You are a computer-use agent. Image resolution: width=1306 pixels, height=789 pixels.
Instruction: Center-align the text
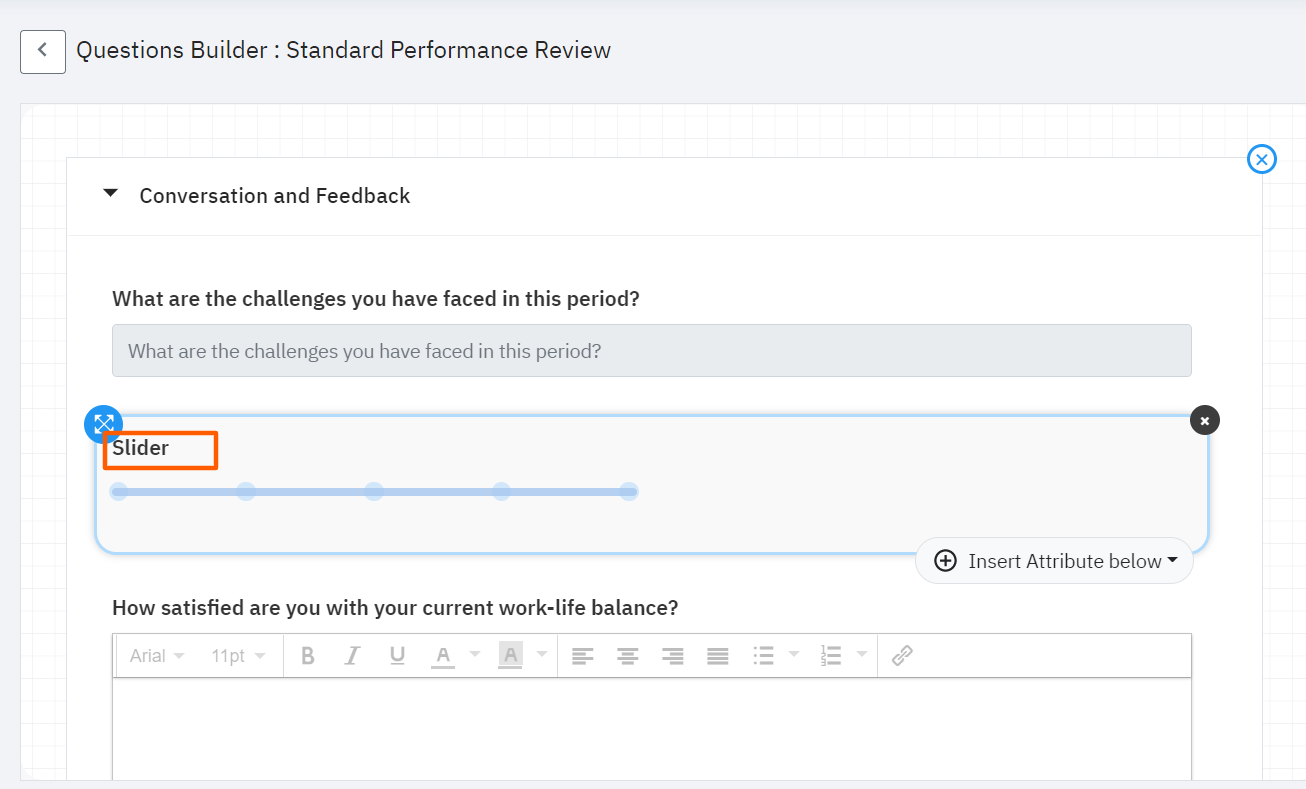coord(627,655)
